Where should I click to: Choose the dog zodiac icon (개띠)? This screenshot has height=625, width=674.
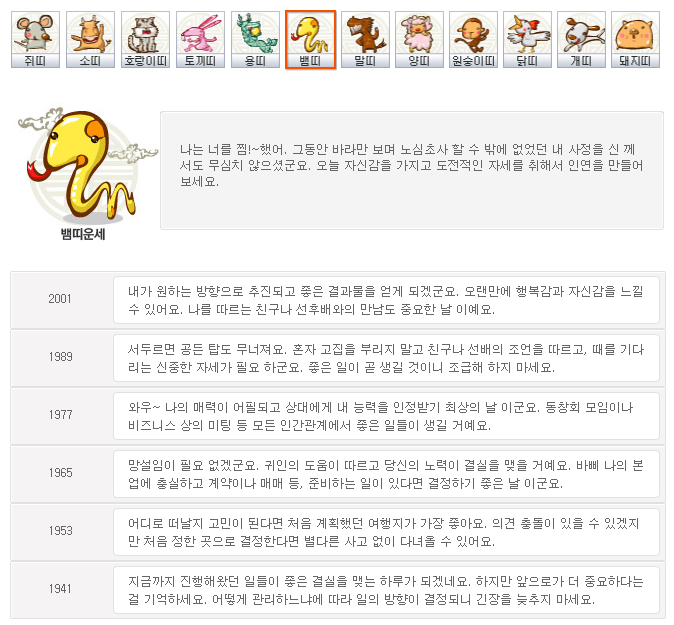(582, 40)
